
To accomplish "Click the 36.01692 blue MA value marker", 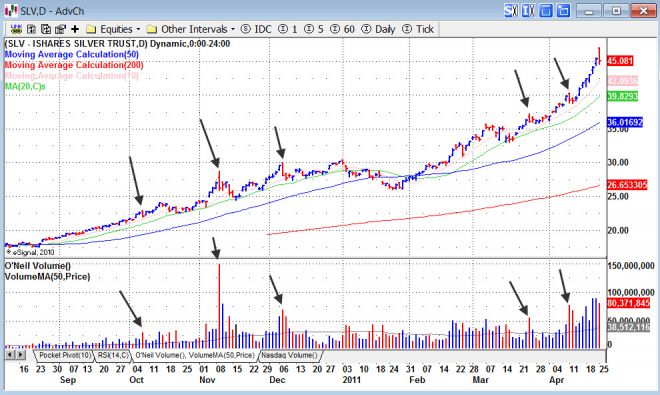I will point(625,123).
